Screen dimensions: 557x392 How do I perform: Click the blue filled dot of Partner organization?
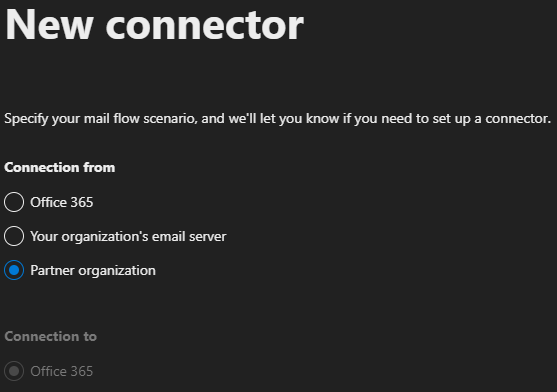coord(14,270)
